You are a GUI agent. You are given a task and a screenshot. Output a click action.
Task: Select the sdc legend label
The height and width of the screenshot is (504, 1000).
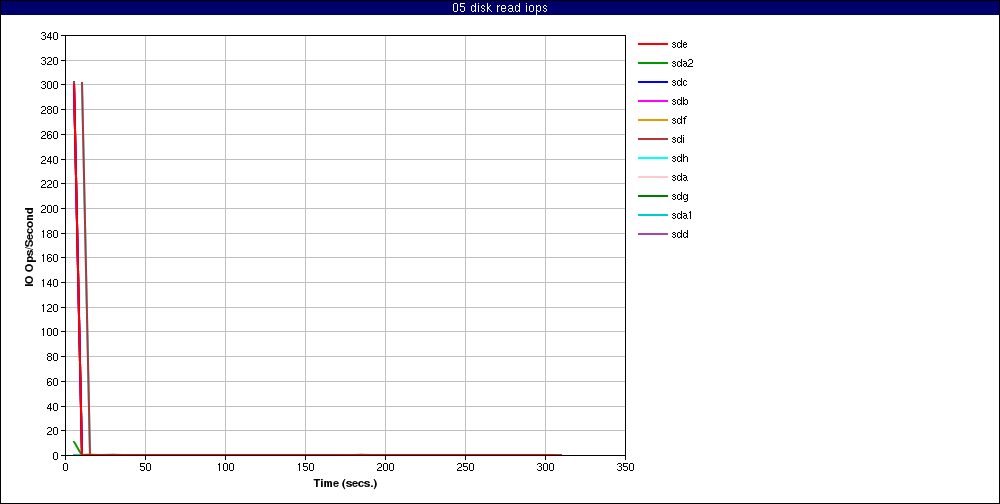679,82
